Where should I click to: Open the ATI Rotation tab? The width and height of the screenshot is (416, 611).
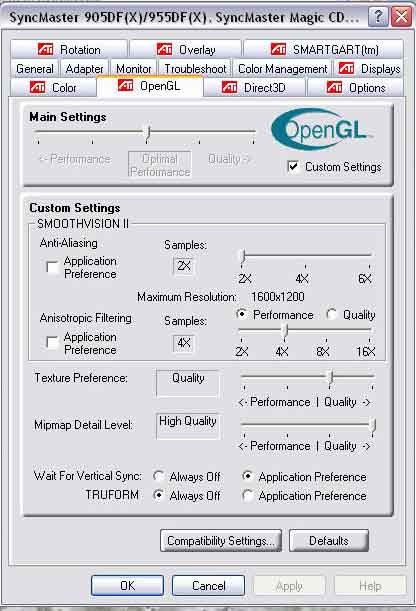tap(69, 49)
